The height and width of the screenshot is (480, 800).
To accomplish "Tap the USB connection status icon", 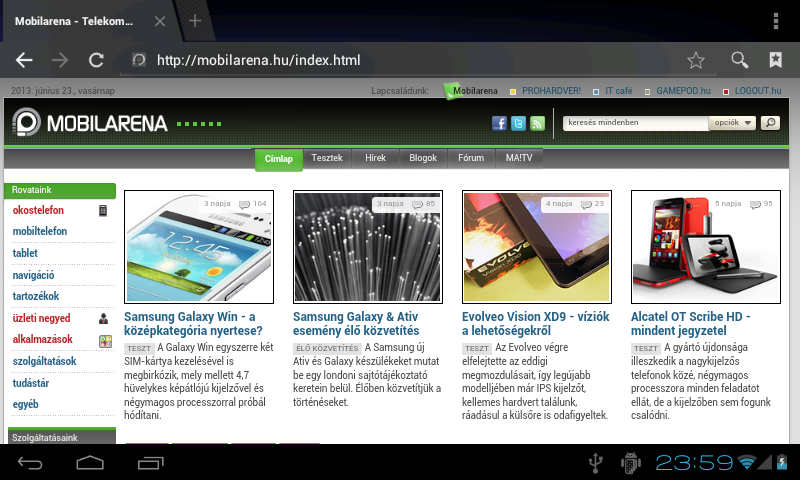I will [x=595, y=463].
